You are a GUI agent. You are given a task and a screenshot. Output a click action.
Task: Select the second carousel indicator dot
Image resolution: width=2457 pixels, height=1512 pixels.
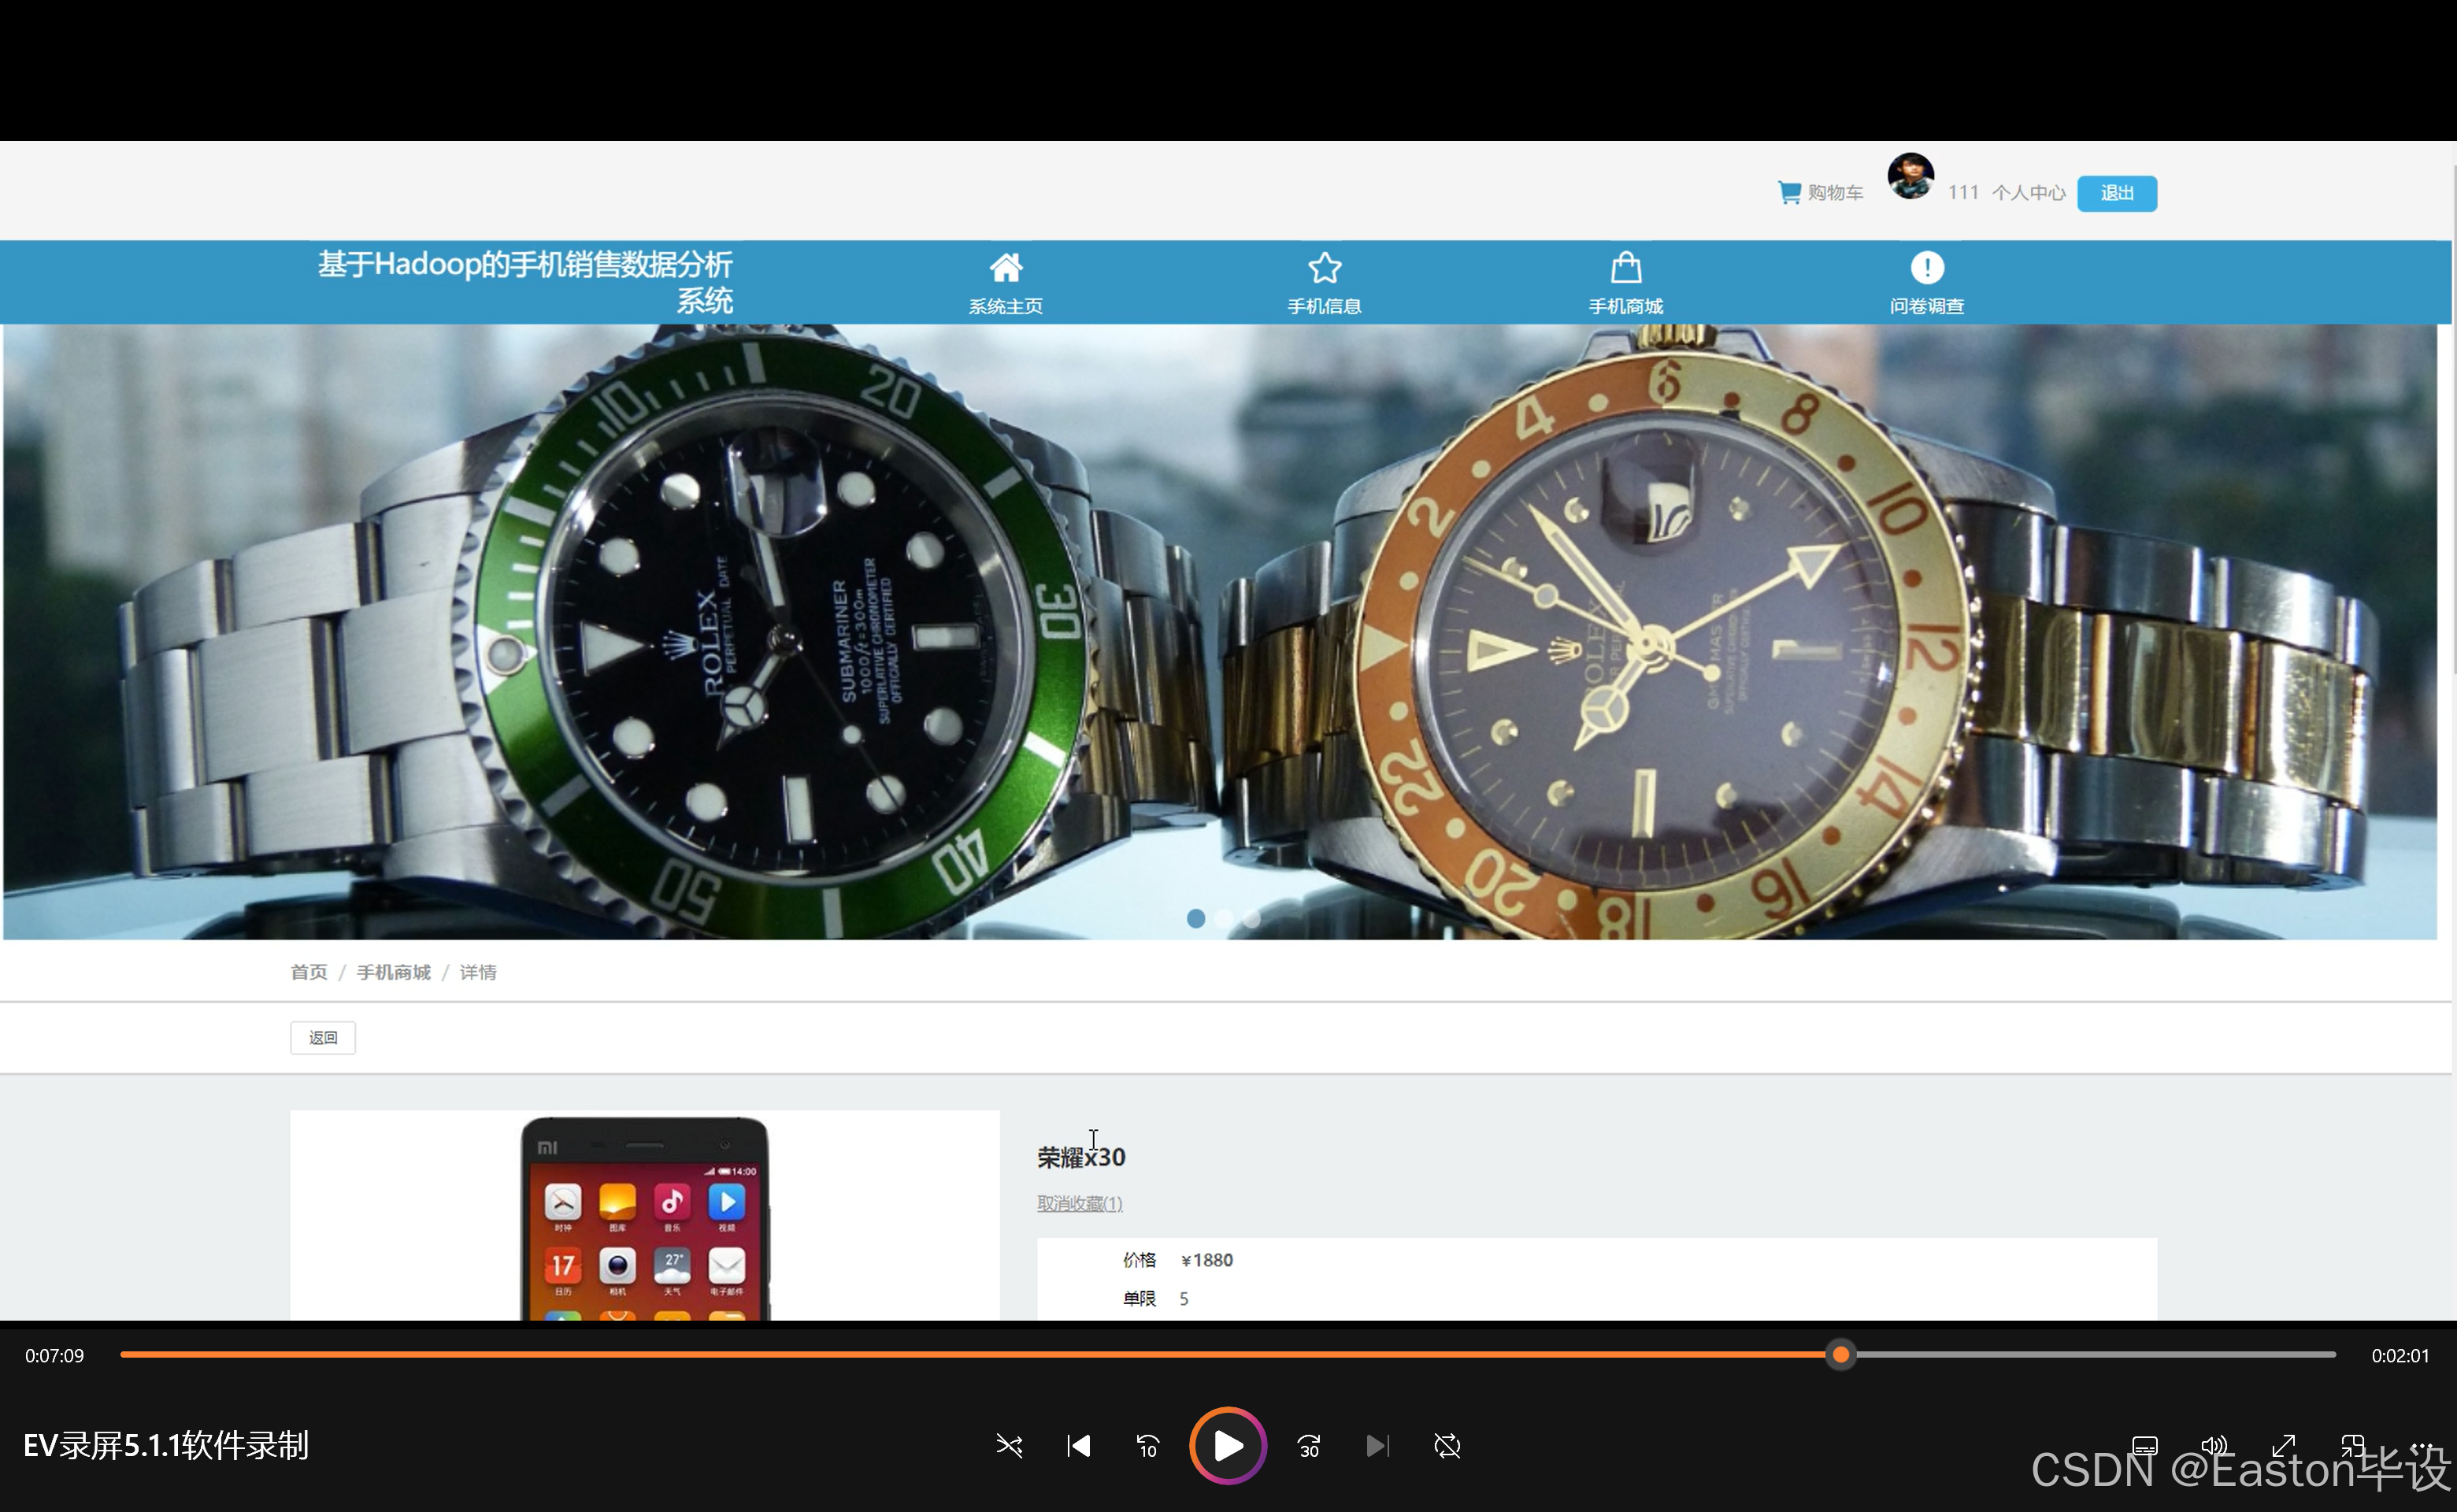pos(1223,918)
